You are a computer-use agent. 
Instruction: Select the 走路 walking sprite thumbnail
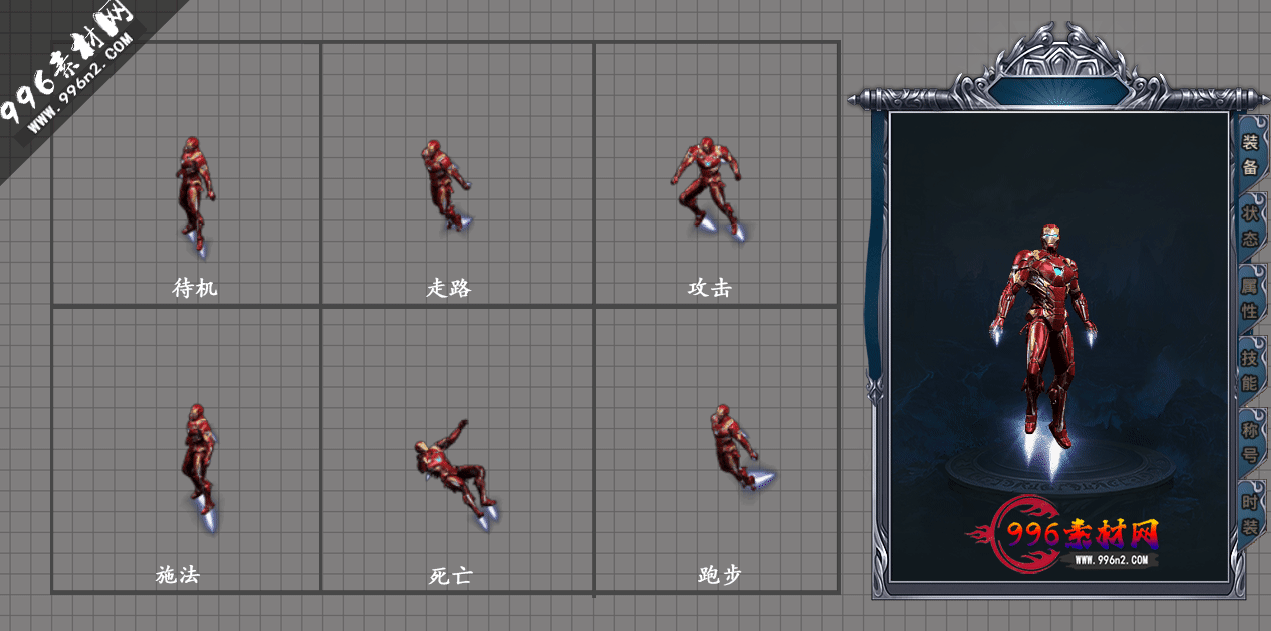pos(445,186)
